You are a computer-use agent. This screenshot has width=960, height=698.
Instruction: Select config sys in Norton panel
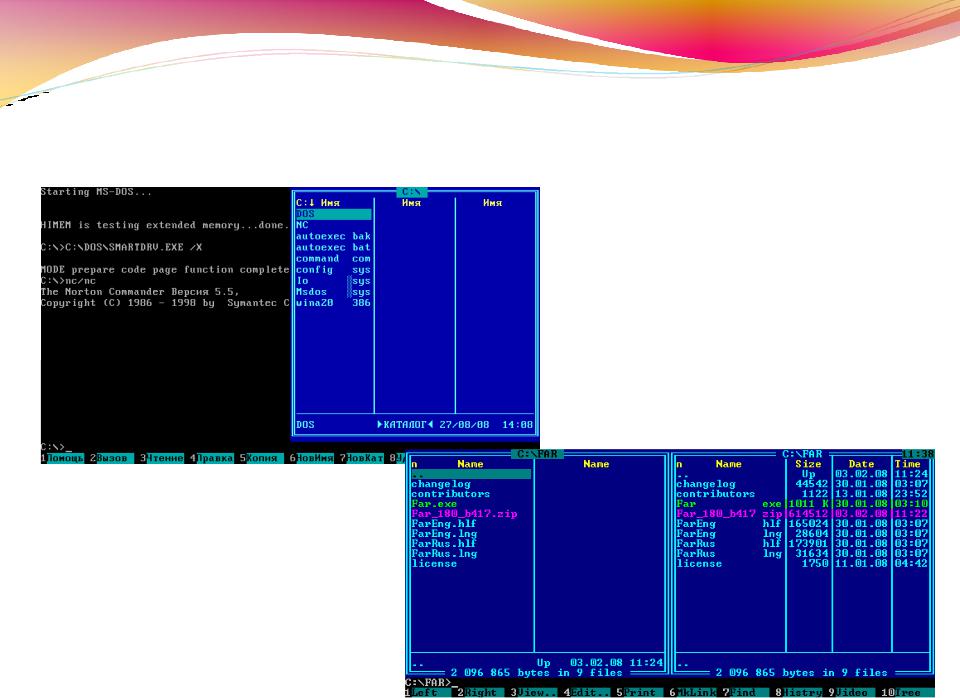click(x=334, y=269)
